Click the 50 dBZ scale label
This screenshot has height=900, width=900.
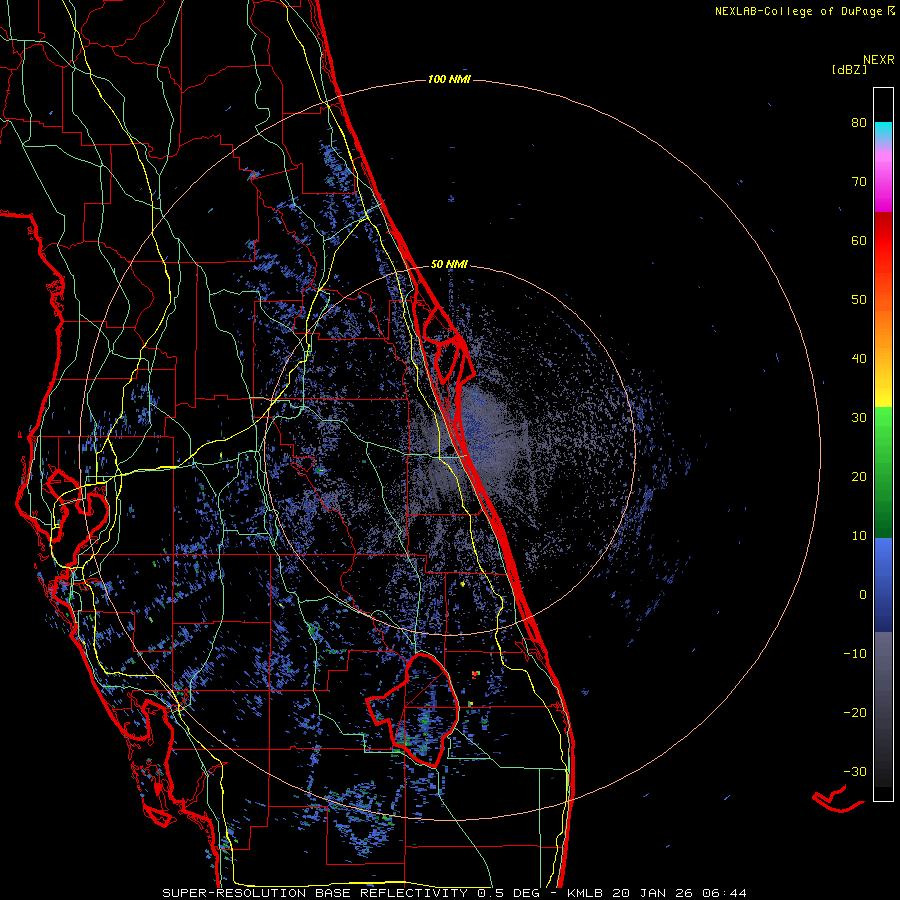[x=859, y=300]
